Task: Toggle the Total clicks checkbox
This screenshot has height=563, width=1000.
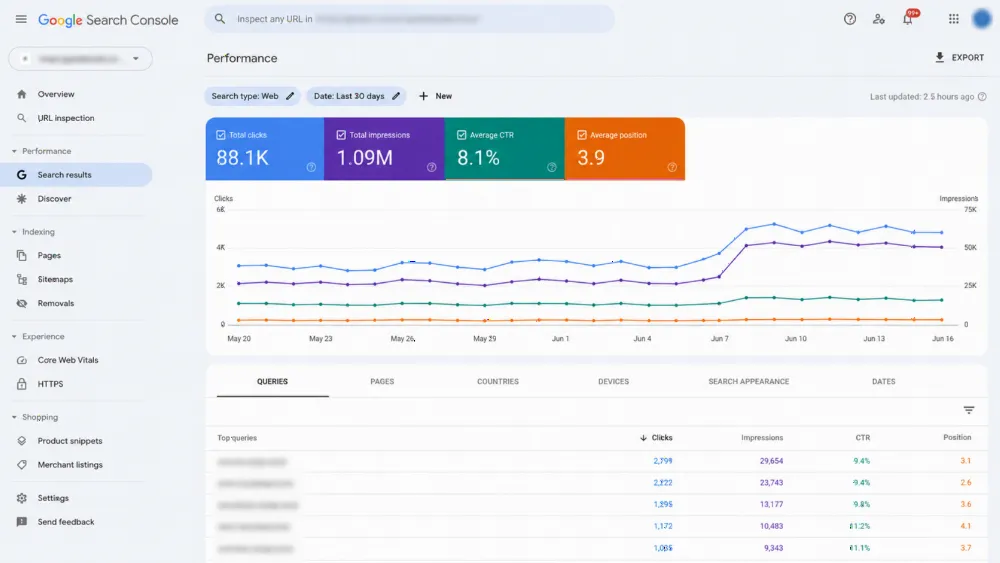Action: click(221, 135)
